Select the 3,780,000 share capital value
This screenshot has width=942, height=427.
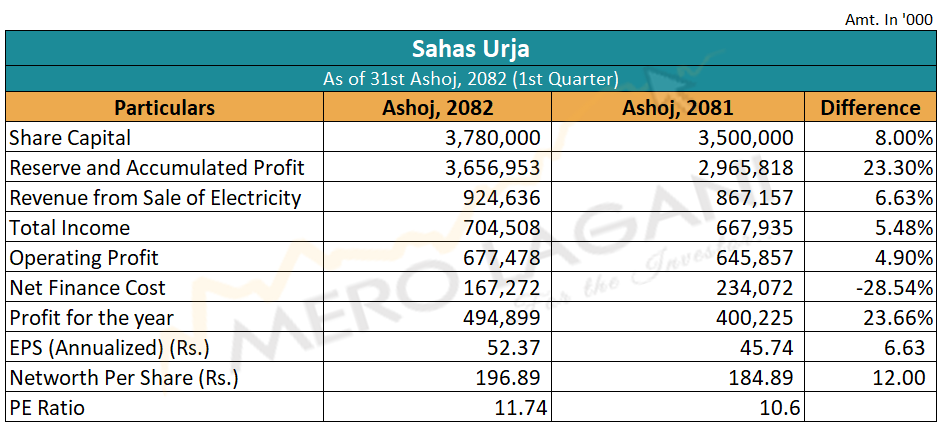tap(494, 138)
